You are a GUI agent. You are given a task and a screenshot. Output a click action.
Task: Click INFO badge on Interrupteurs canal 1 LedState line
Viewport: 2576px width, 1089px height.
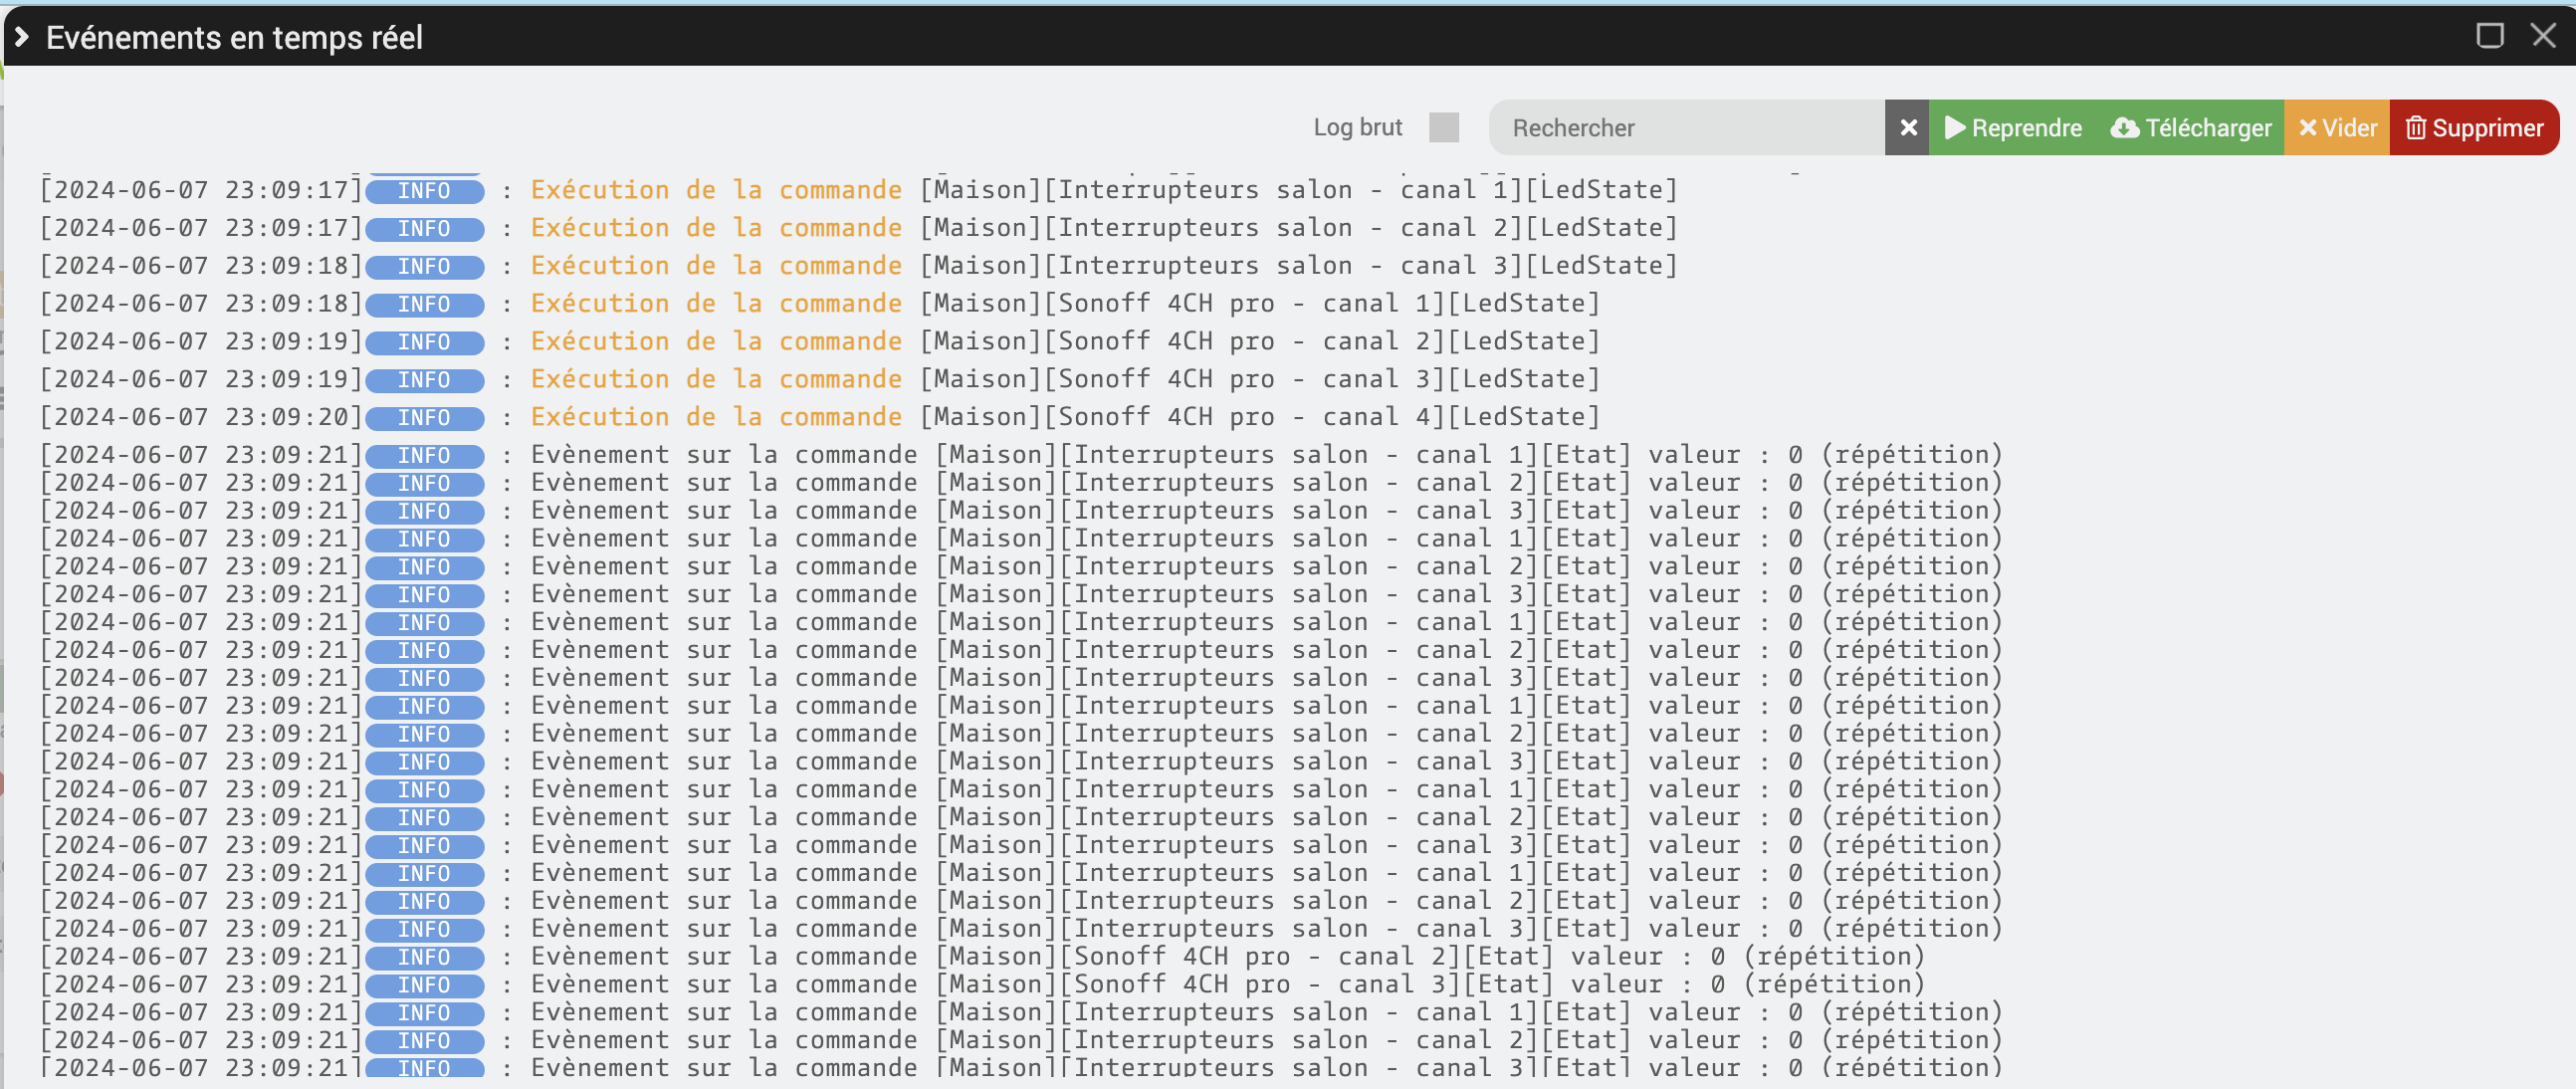[x=424, y=191]
